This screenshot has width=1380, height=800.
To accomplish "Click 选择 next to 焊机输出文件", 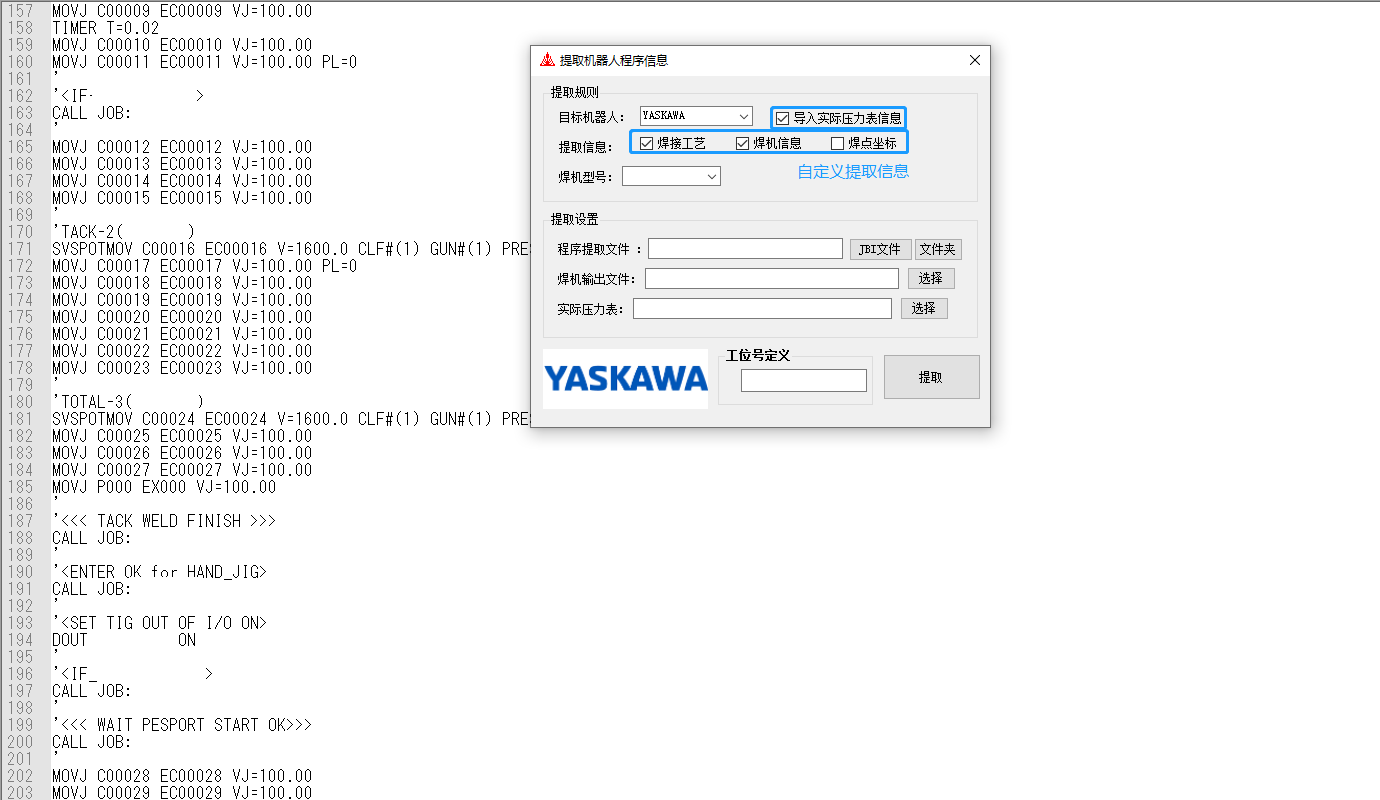I will pos(931,278).
